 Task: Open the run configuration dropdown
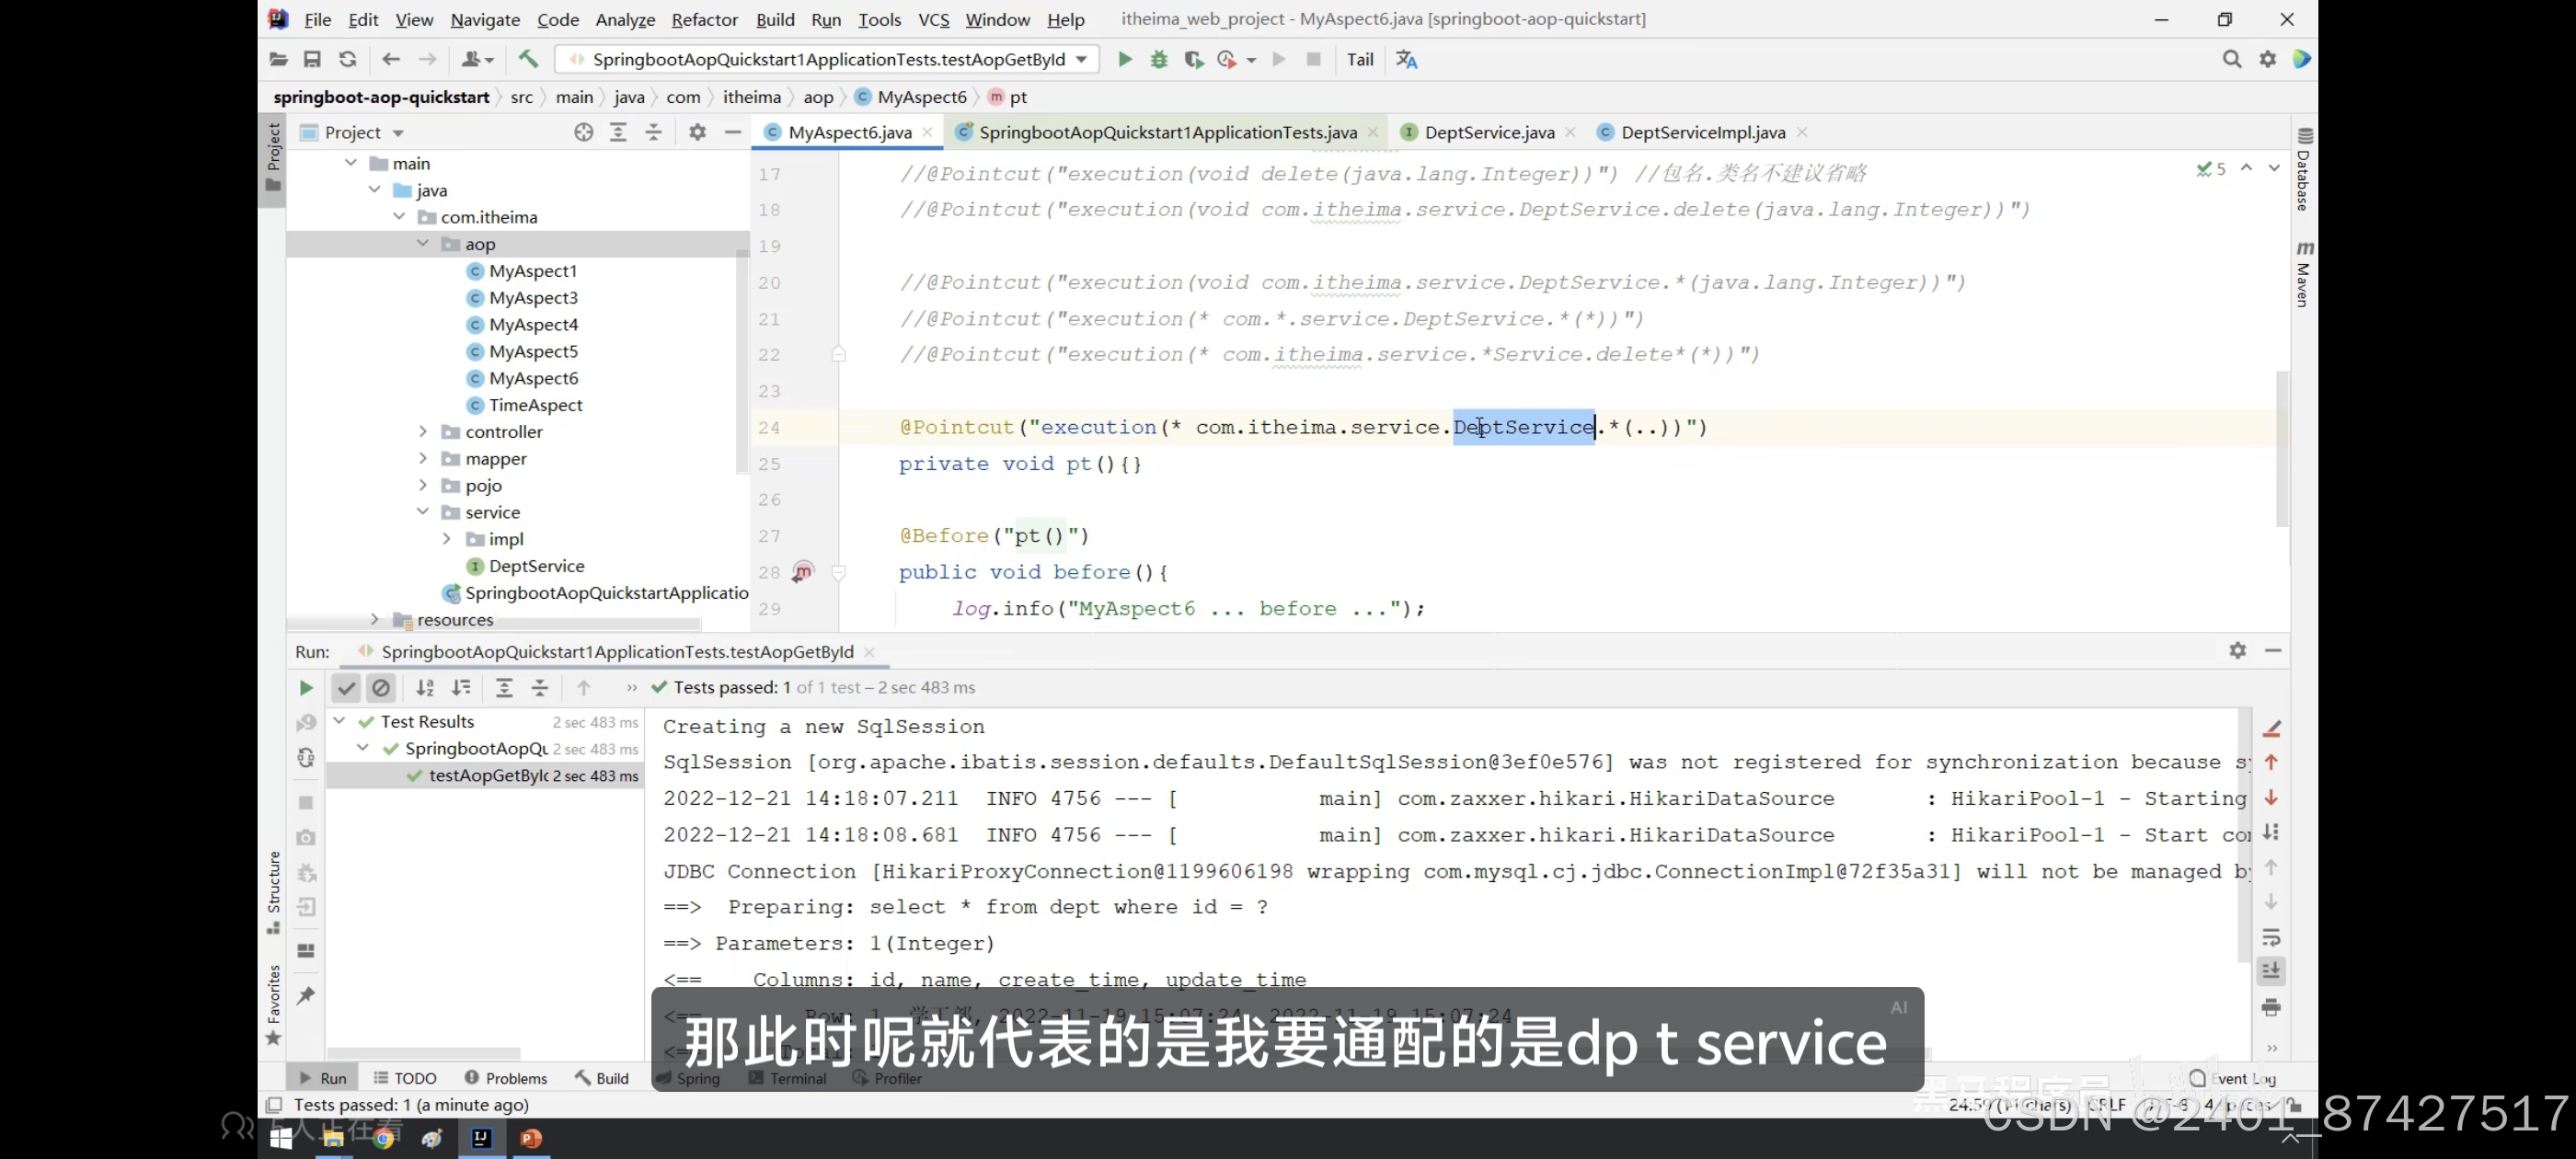click(1082, 60)
